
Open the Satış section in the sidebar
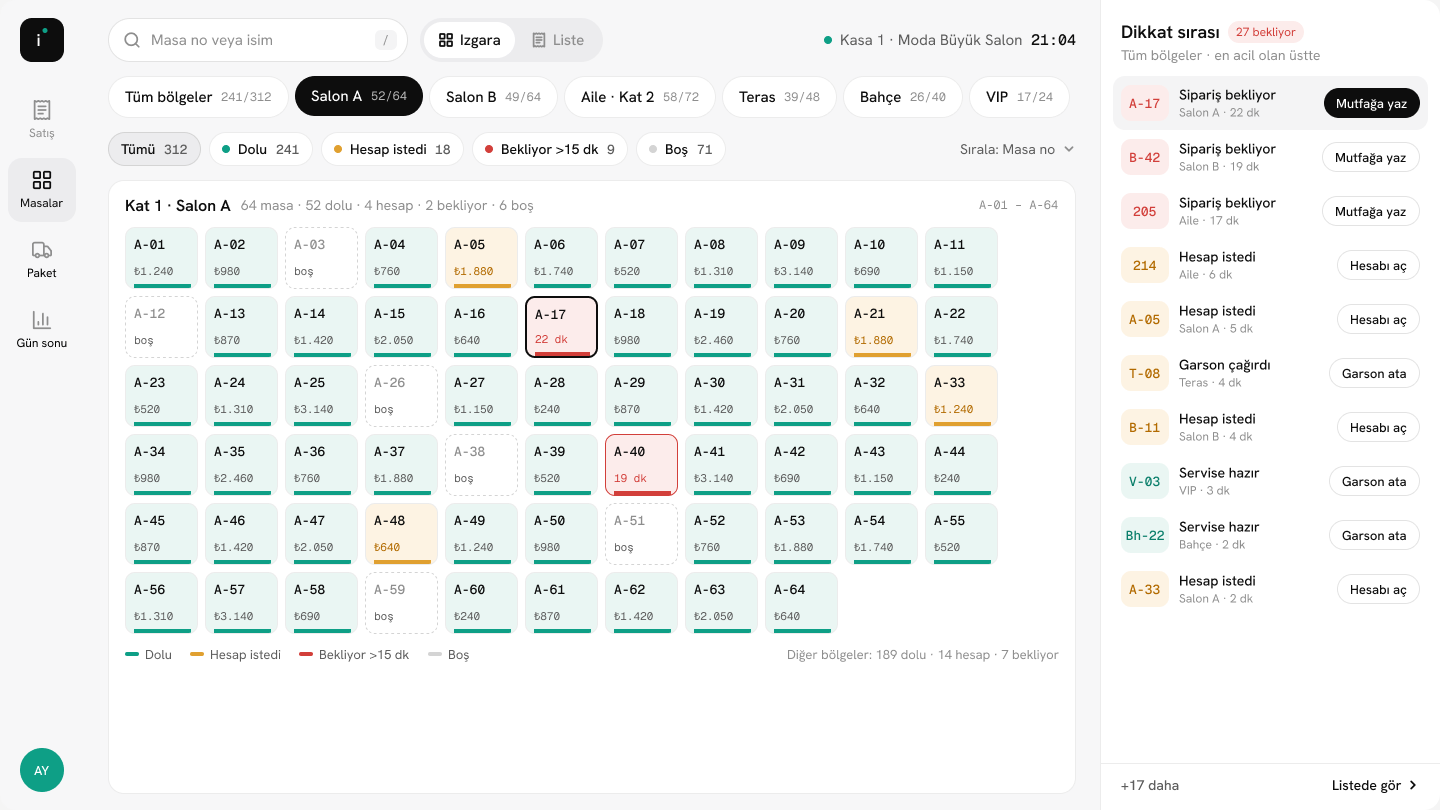coord(42,119)
